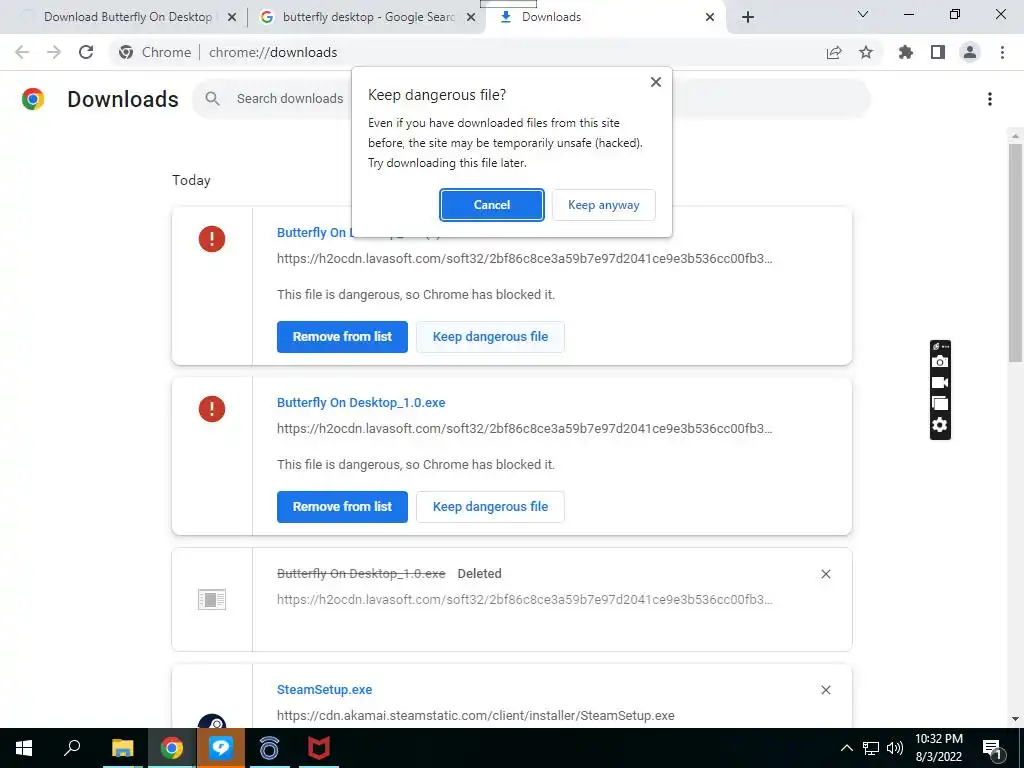Screen dimensions: 1024x768
Task: Click the Chrome logo beside Downloads
Action: tap(33, 99)
